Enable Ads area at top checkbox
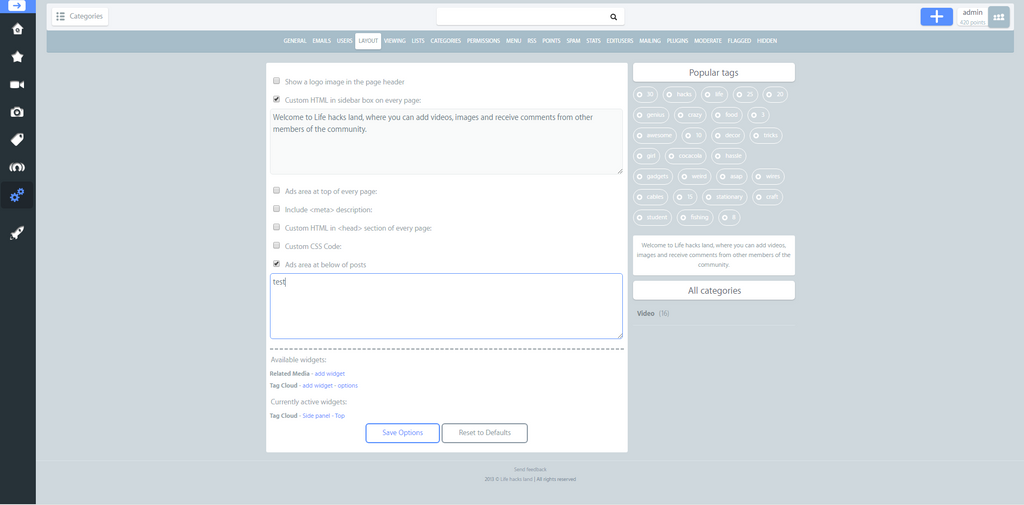The width and height of the screenshot is (1024, 505). point(276,191)
